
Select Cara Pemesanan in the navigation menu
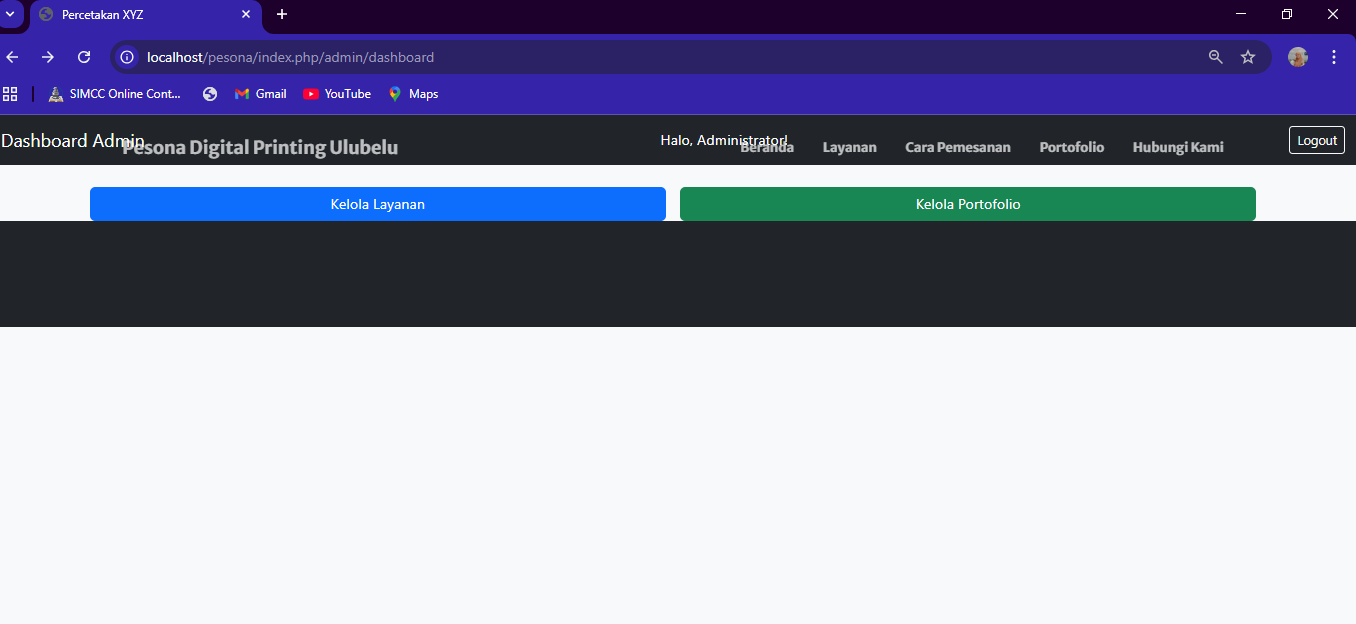[957, 148]
